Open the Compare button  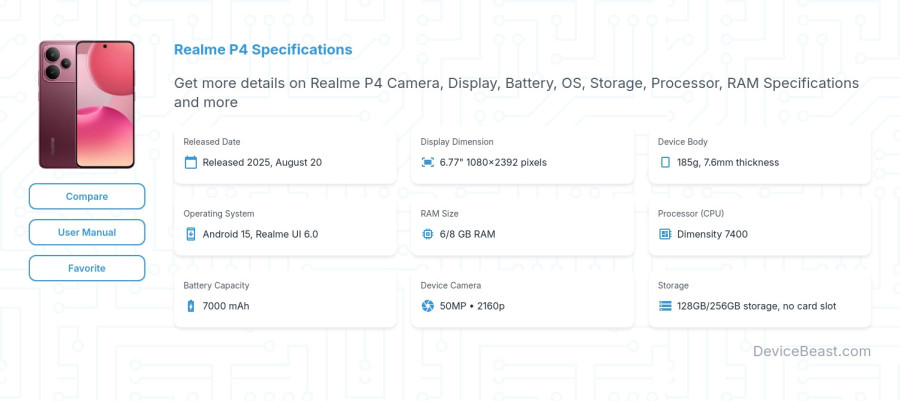tap(87, 196)
